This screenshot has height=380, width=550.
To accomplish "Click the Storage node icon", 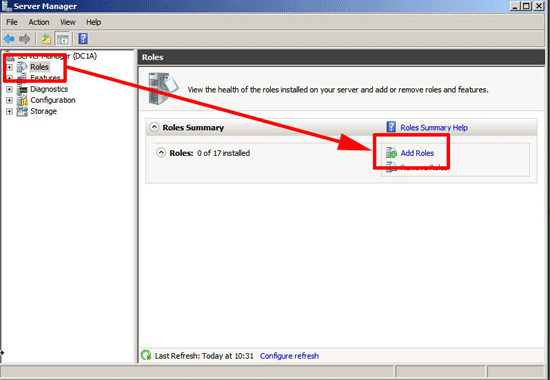I will point(22,112).
